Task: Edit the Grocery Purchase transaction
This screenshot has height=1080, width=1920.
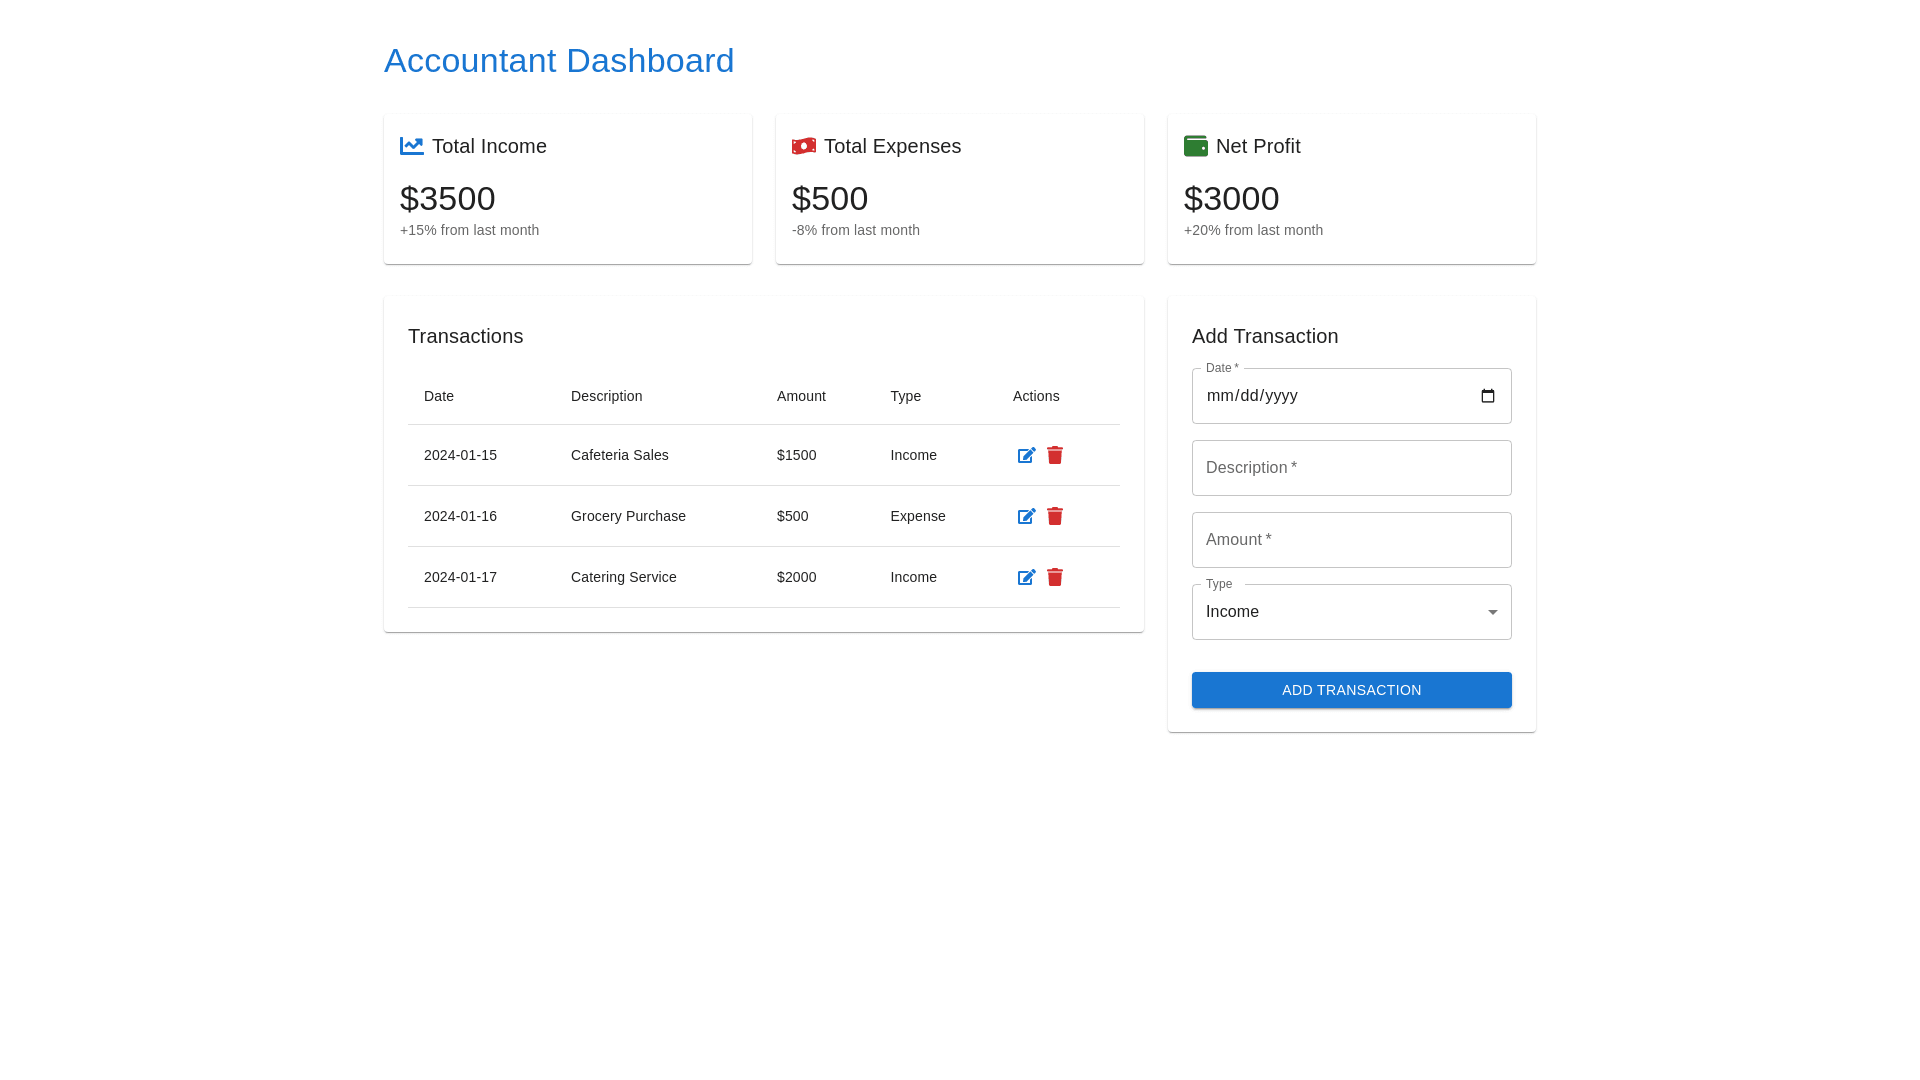Action: coord(1026,517)
